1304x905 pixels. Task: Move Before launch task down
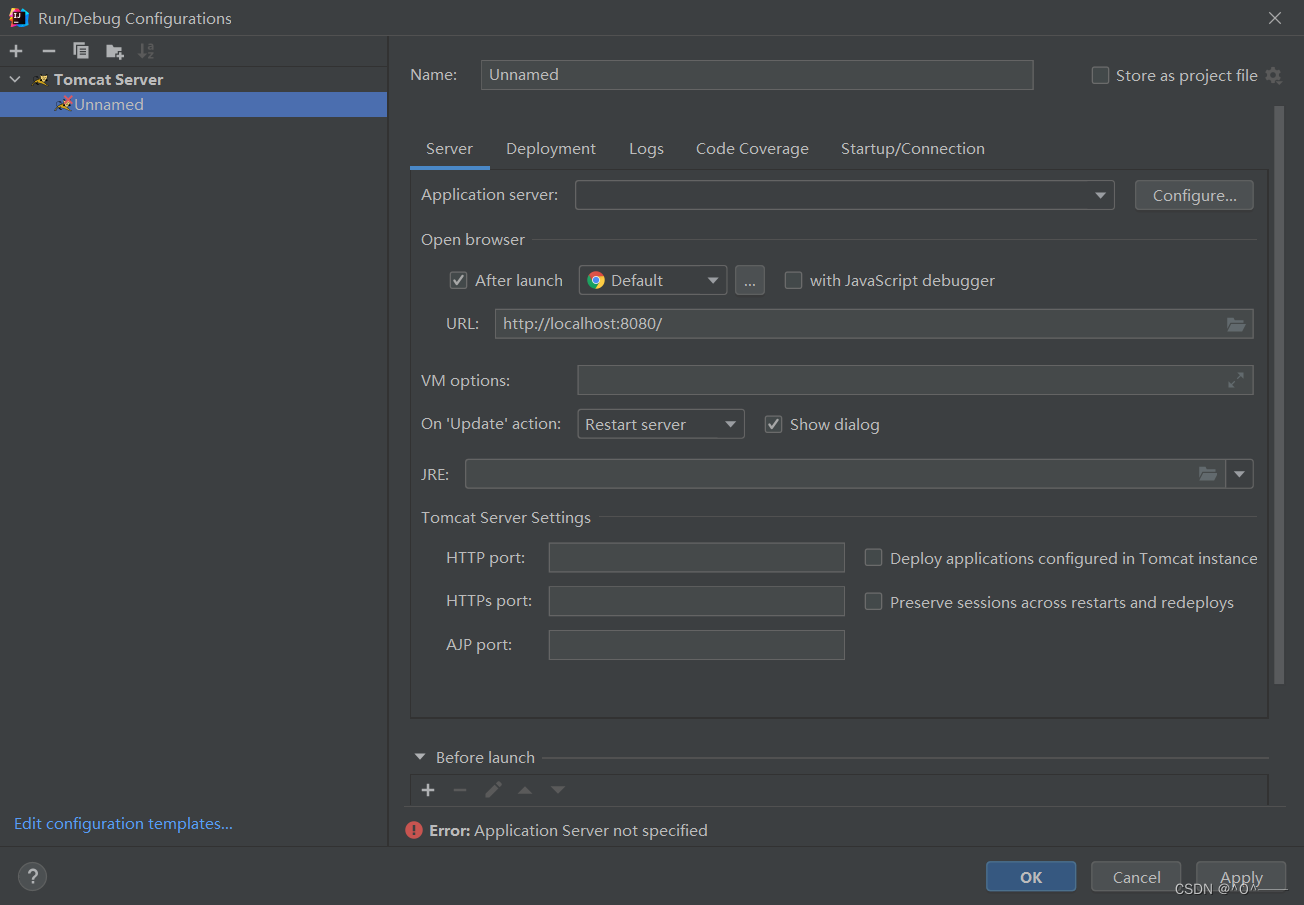pos(558,790)
